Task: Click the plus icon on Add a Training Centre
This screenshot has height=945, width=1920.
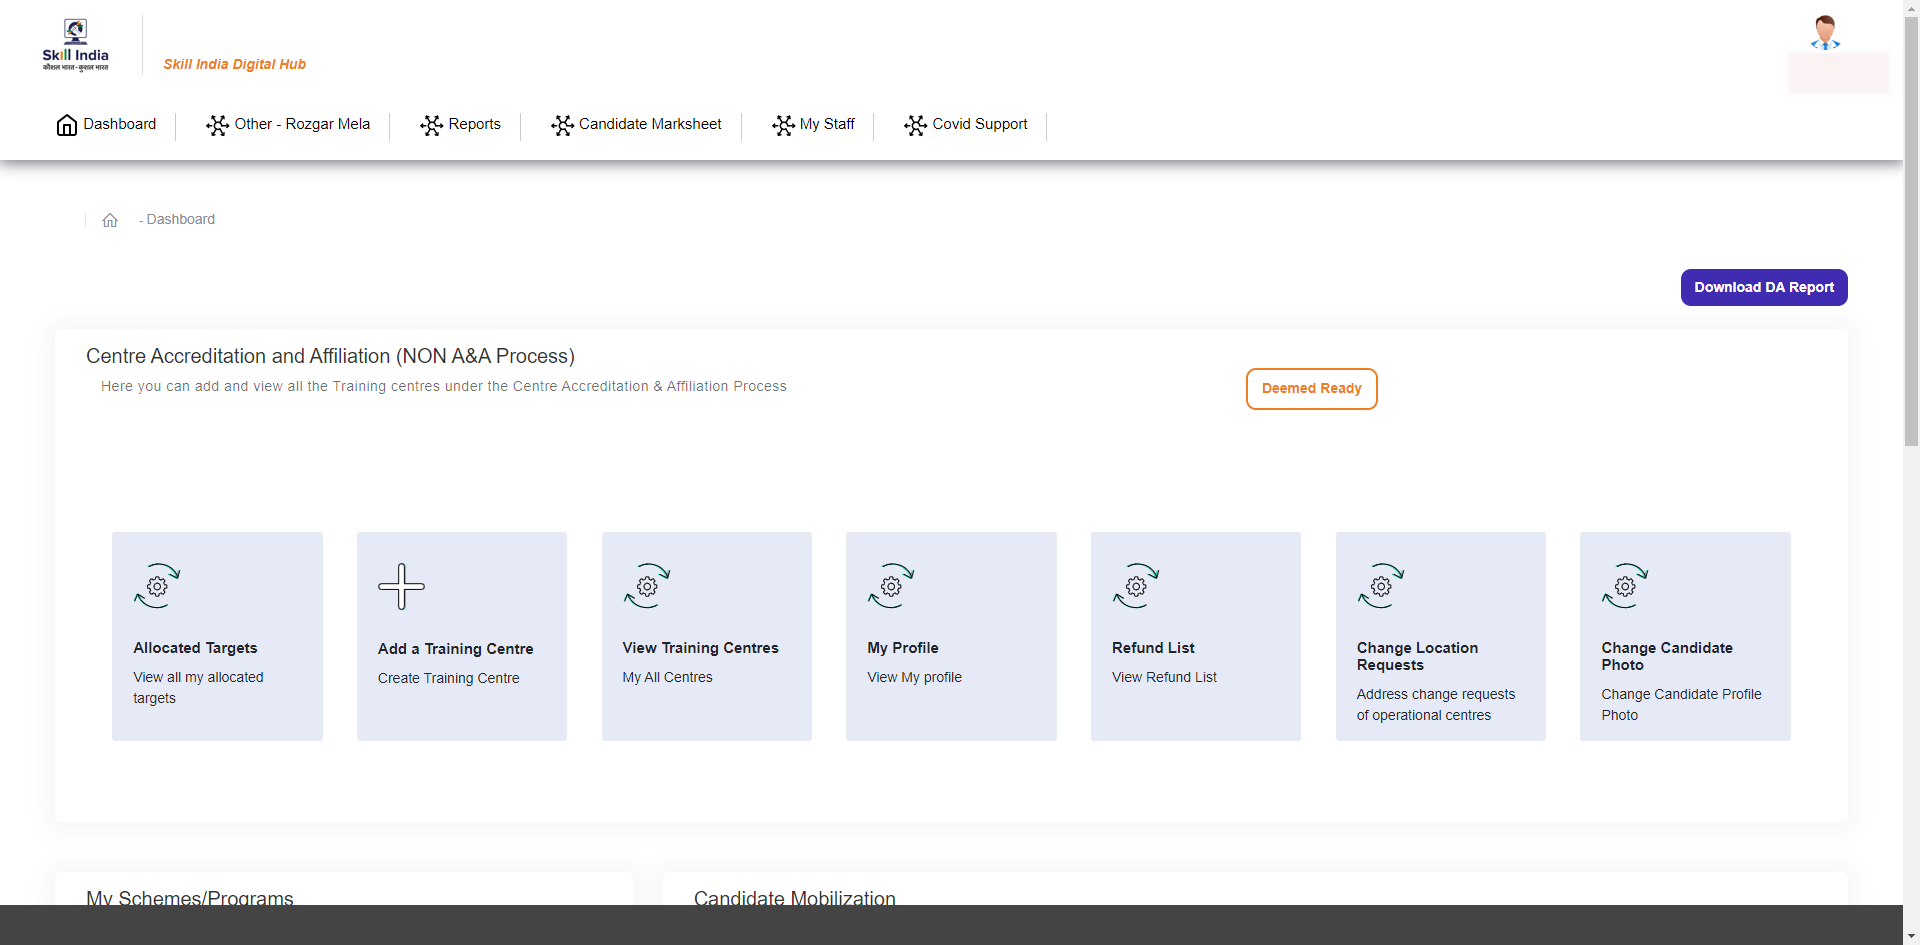Action: pos(401,586)
